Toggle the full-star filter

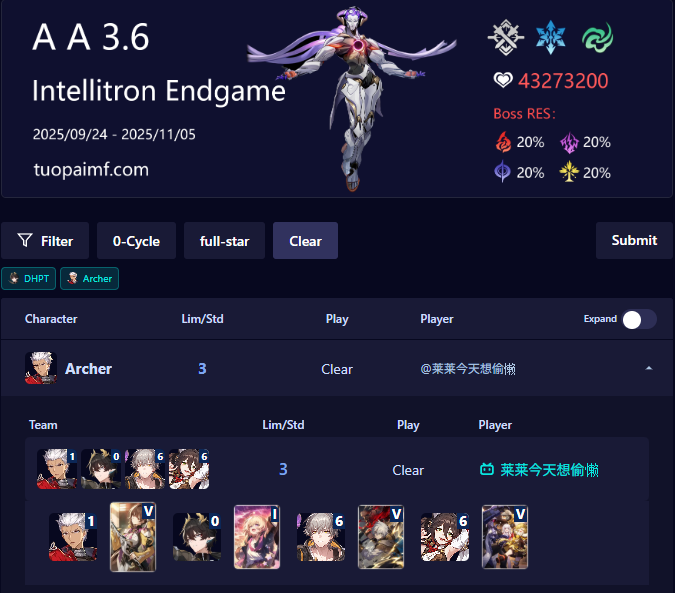click(224, 241)
